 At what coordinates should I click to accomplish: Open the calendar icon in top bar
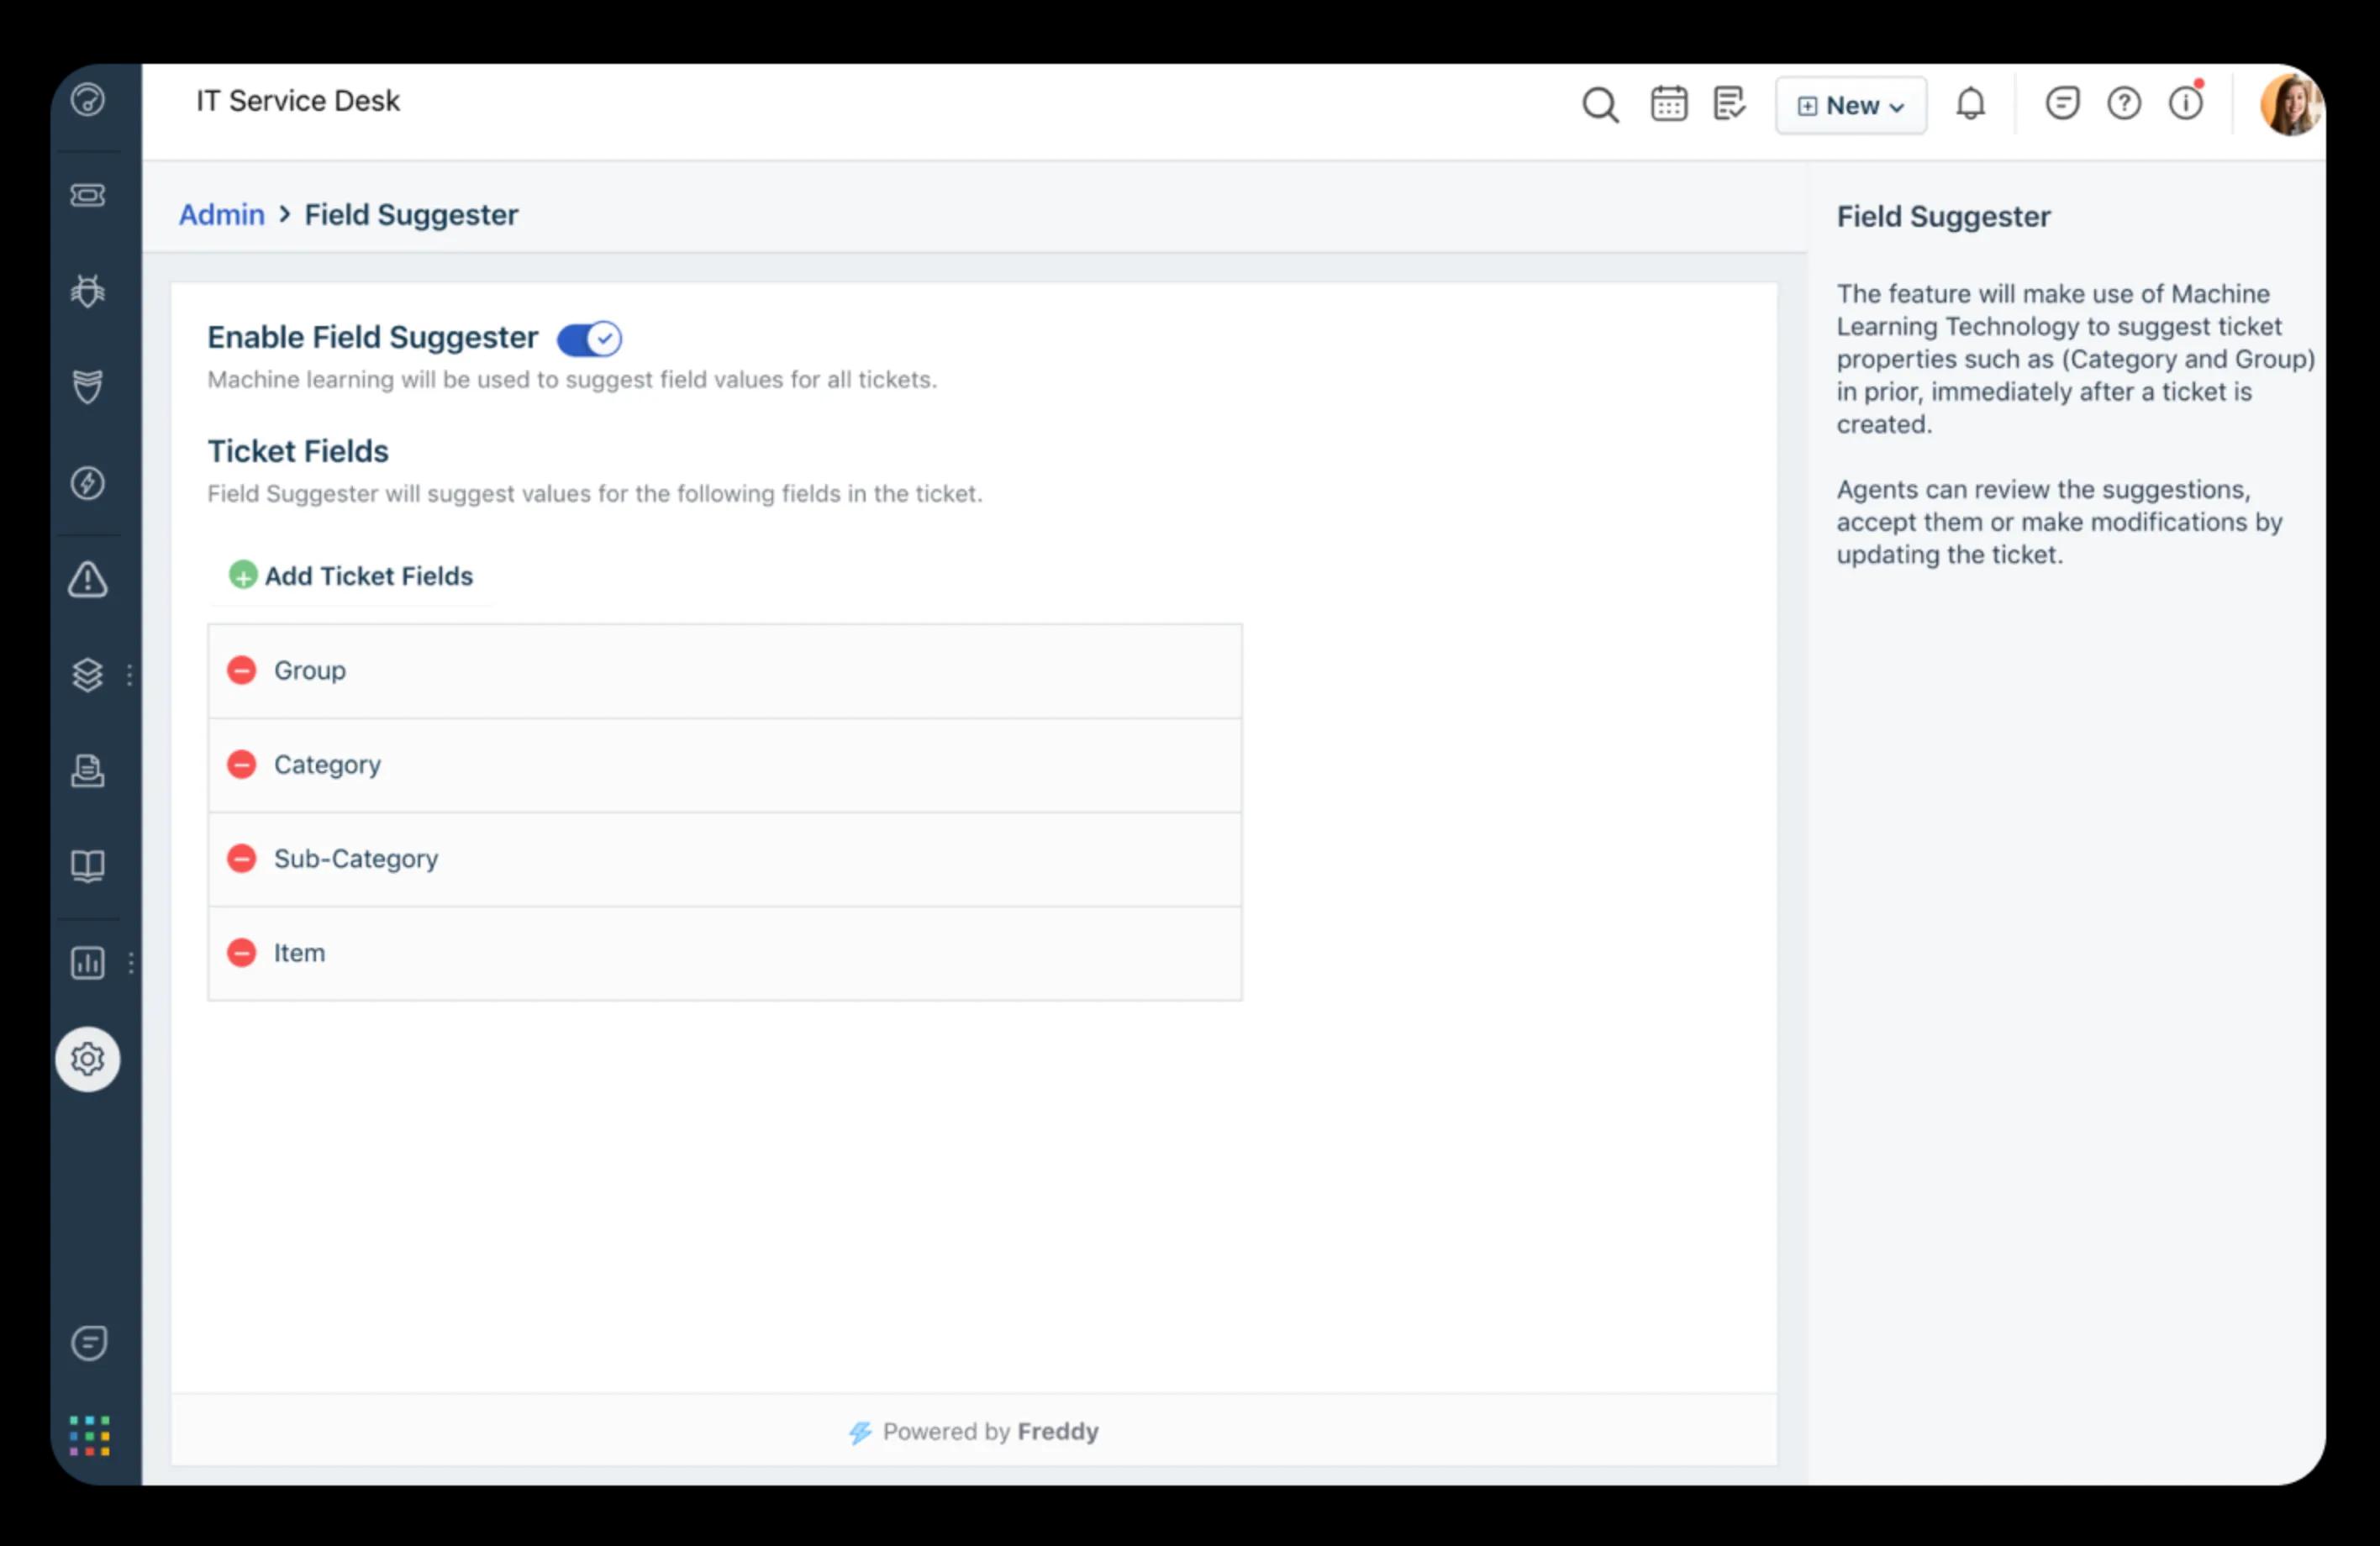1669,103
